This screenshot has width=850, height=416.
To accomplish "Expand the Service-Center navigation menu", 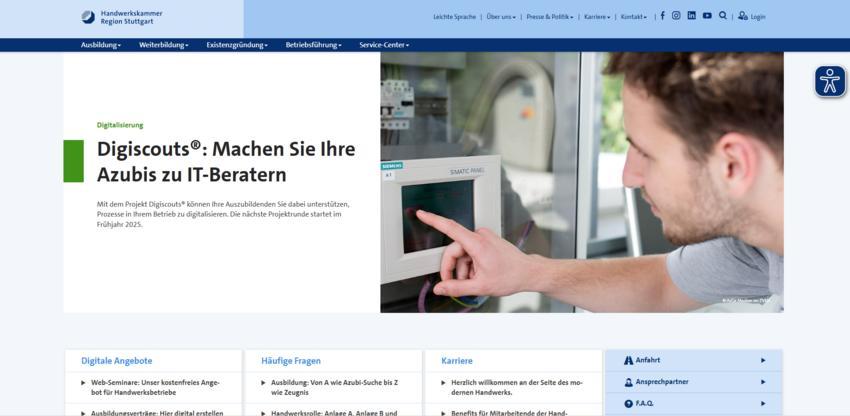I will click(x=384, y=45).
